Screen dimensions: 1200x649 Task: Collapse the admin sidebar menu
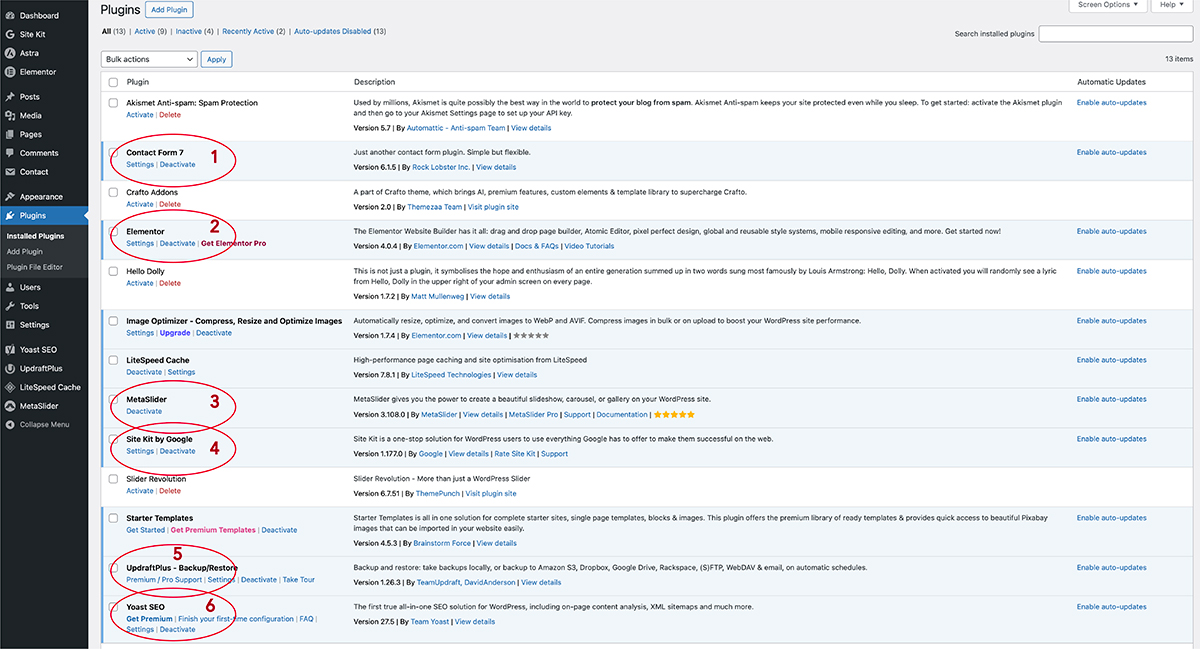tap(38, 424)
